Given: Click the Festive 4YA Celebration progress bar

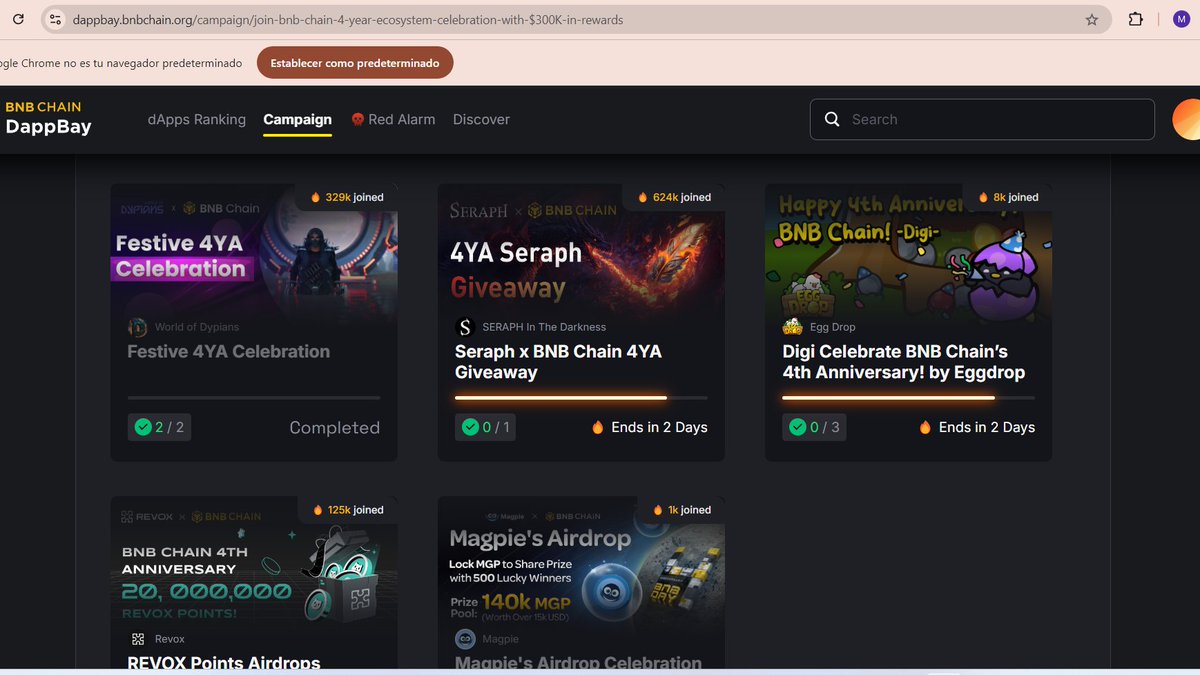Looking at the screenshot, I should [x=254, y=397].
